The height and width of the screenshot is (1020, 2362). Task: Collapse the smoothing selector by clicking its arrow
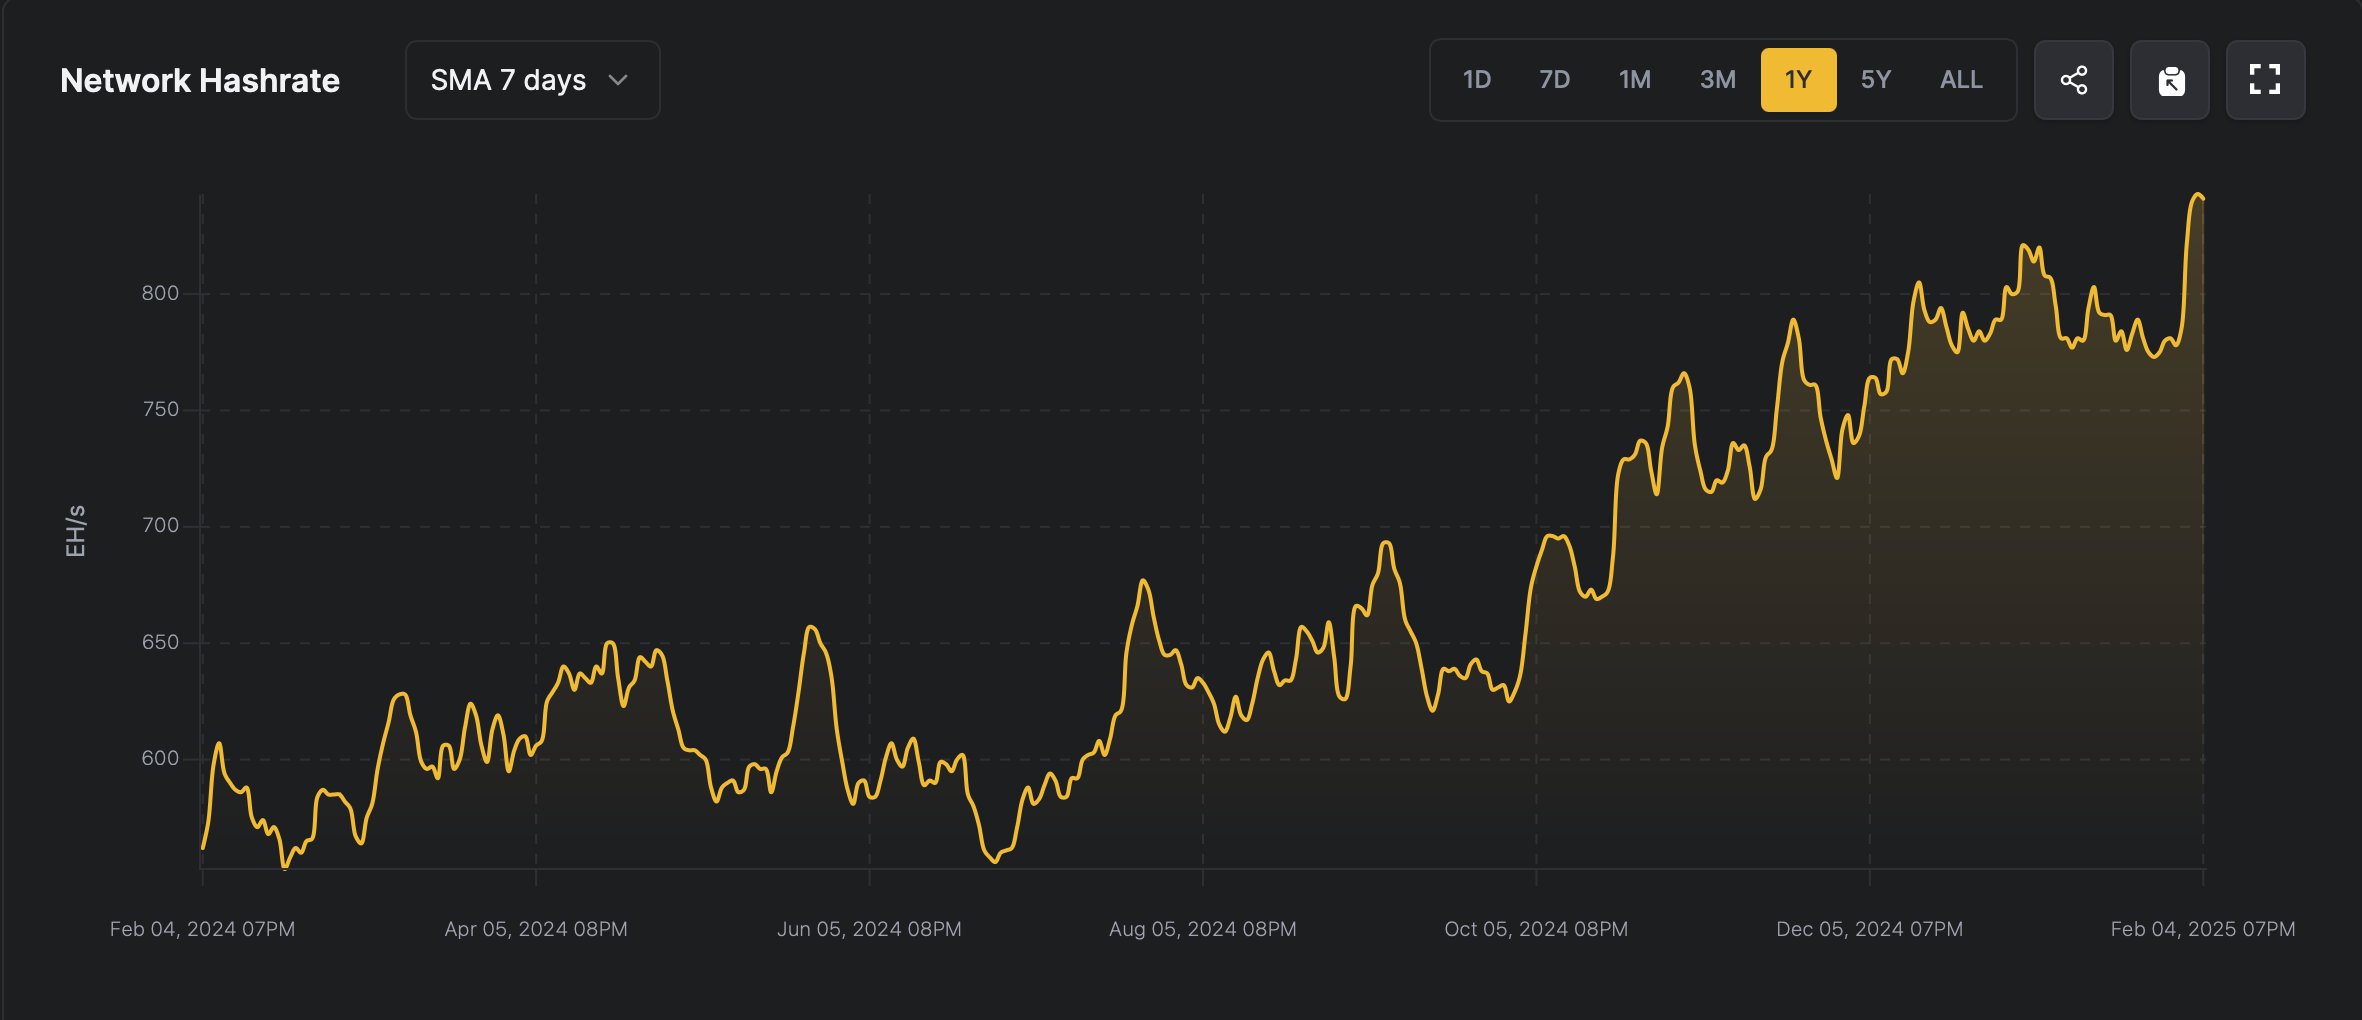click(x=618, y=80)
